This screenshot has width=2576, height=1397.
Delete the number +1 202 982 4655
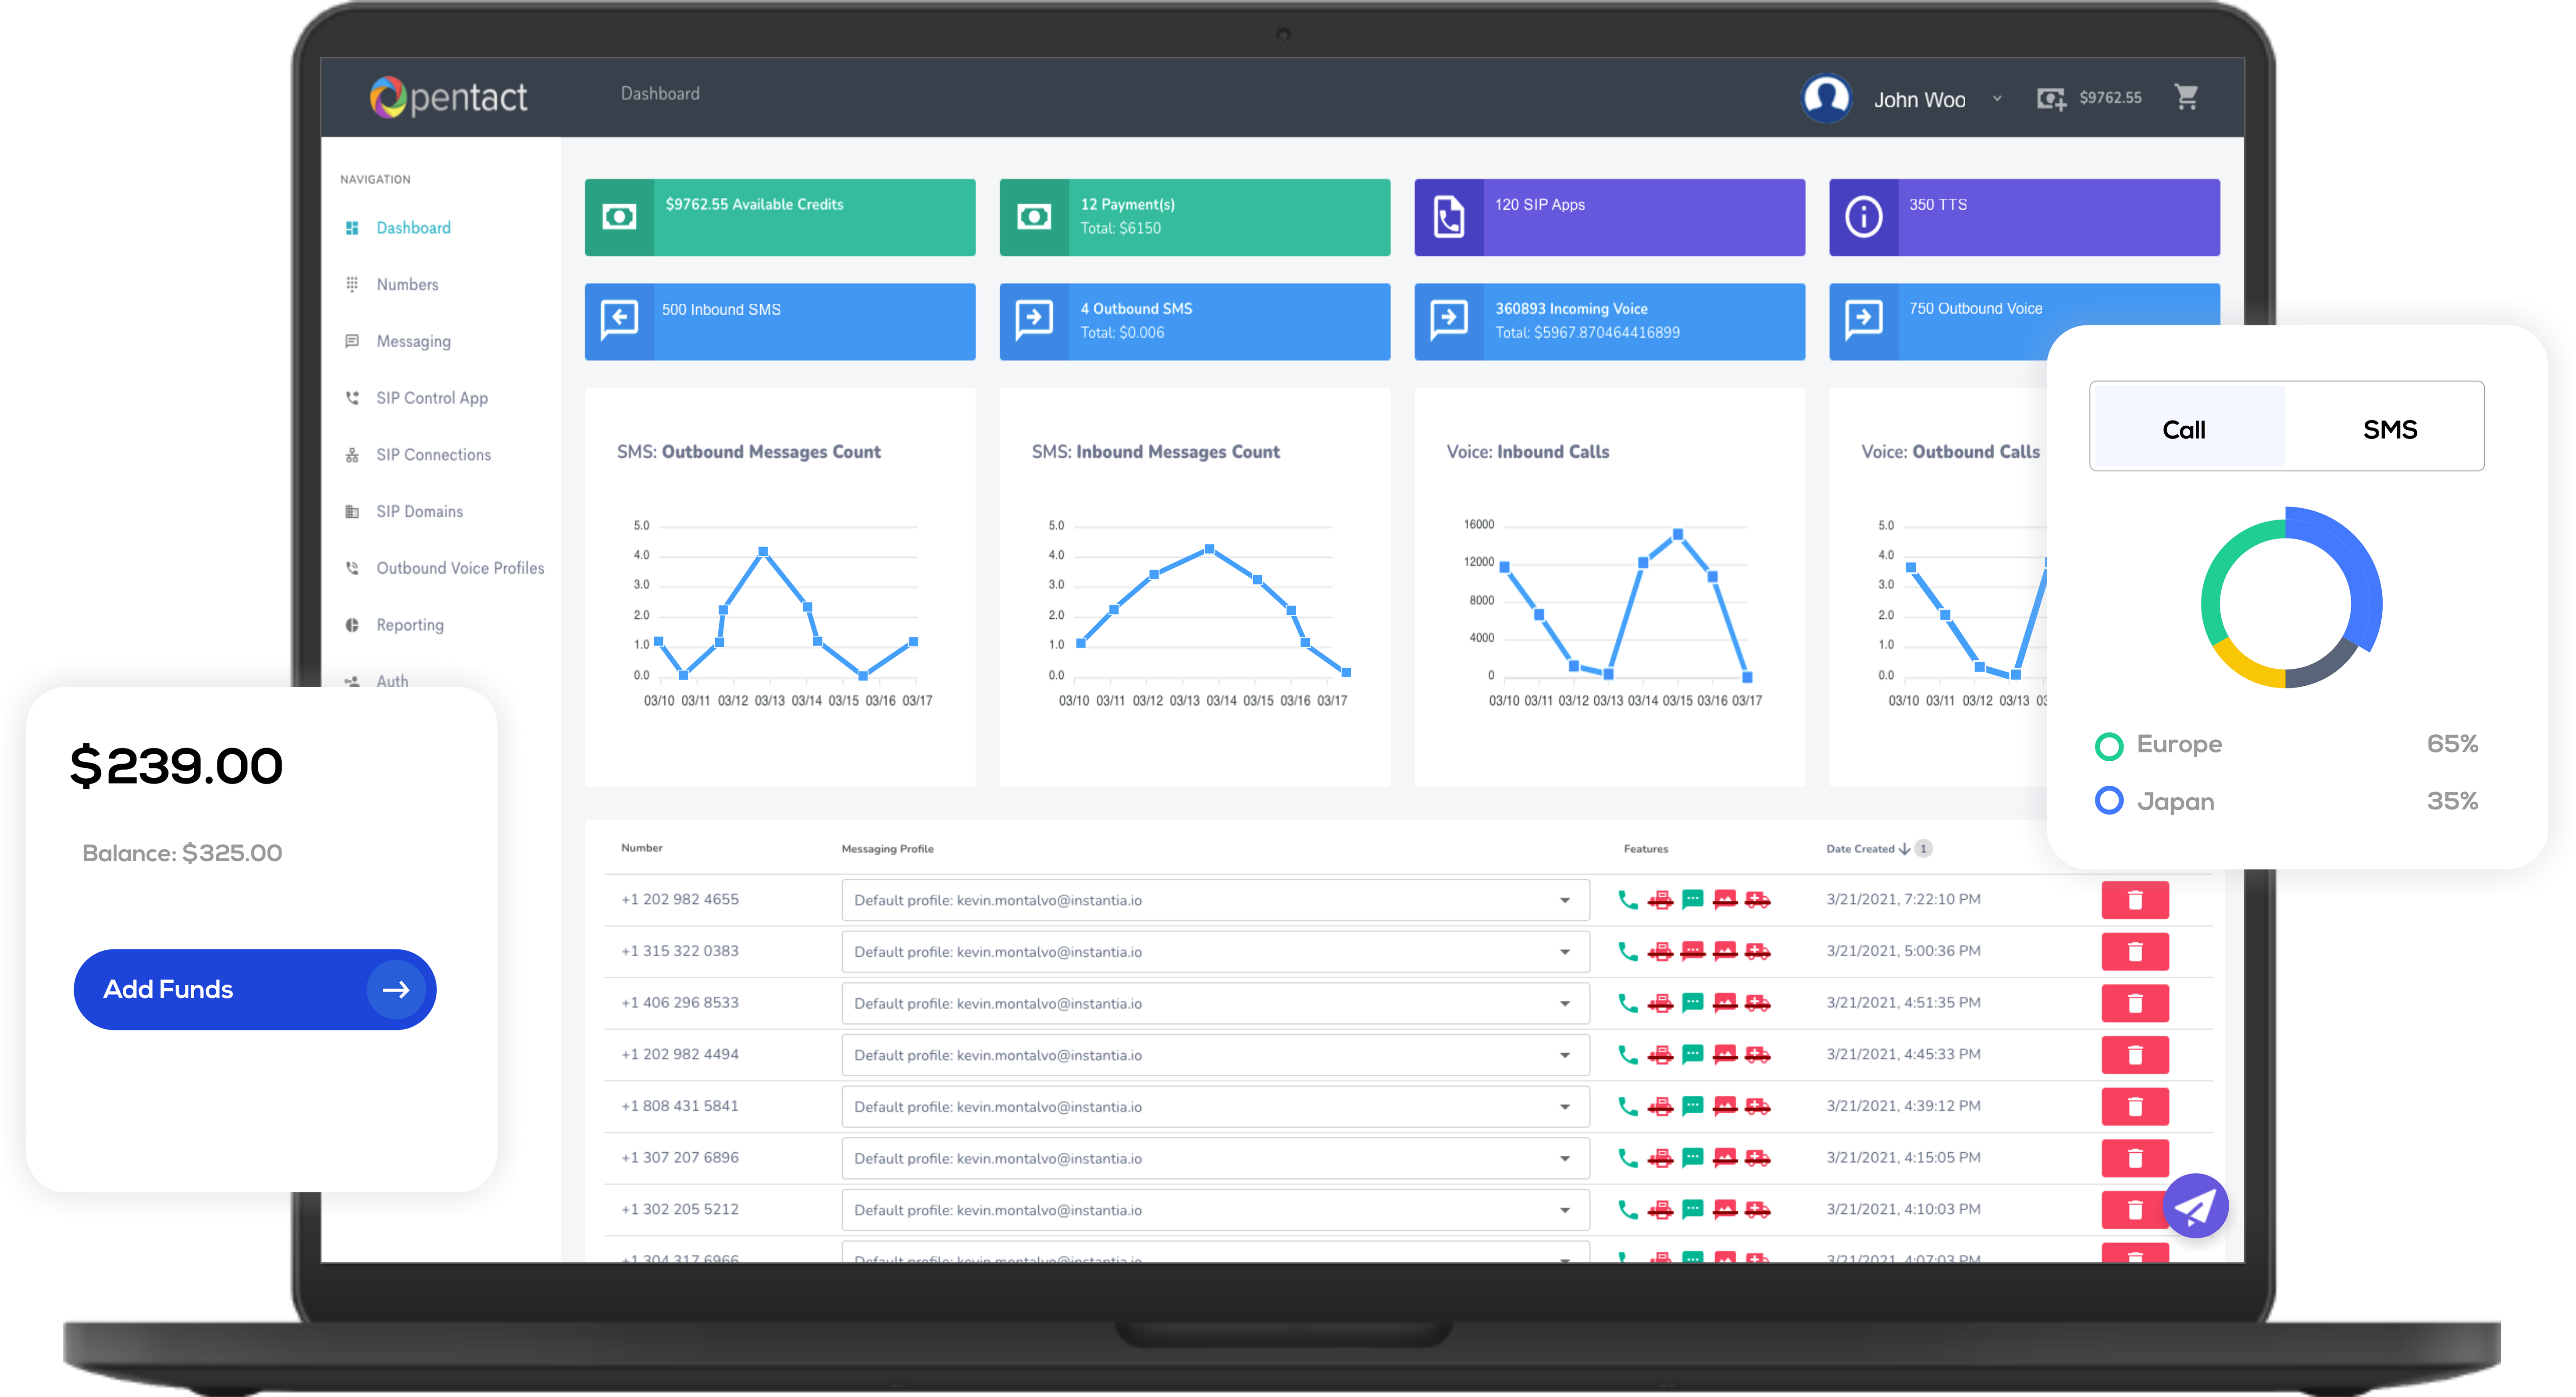pos(2135,900)
